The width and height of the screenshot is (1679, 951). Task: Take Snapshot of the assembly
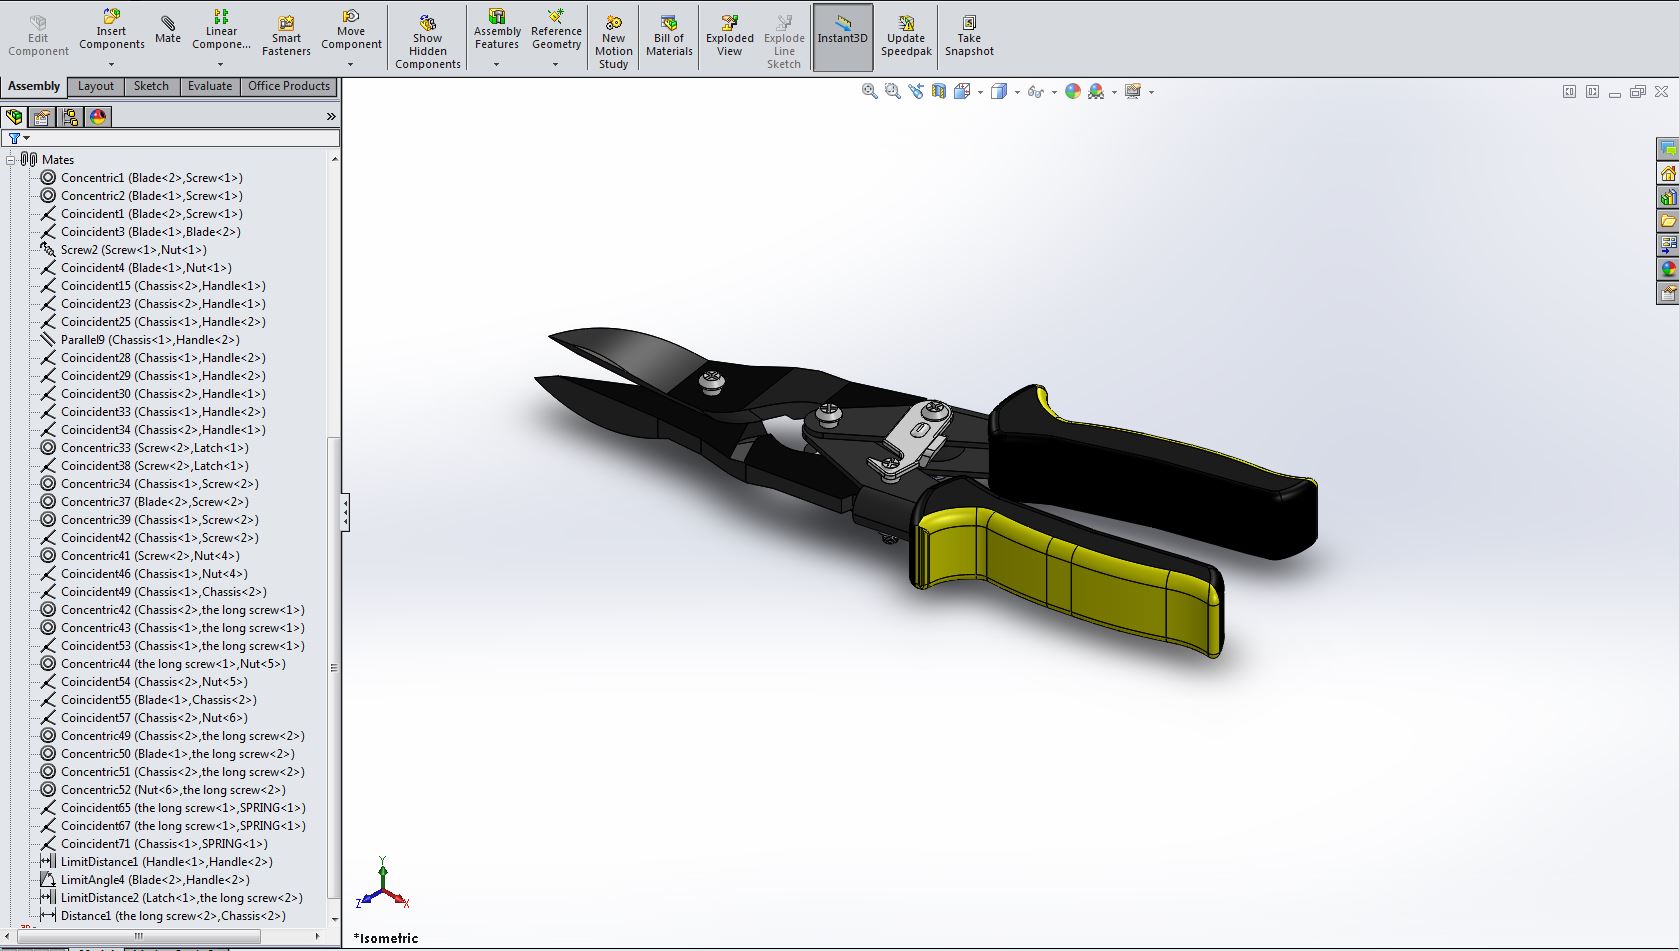click(969, 36)
